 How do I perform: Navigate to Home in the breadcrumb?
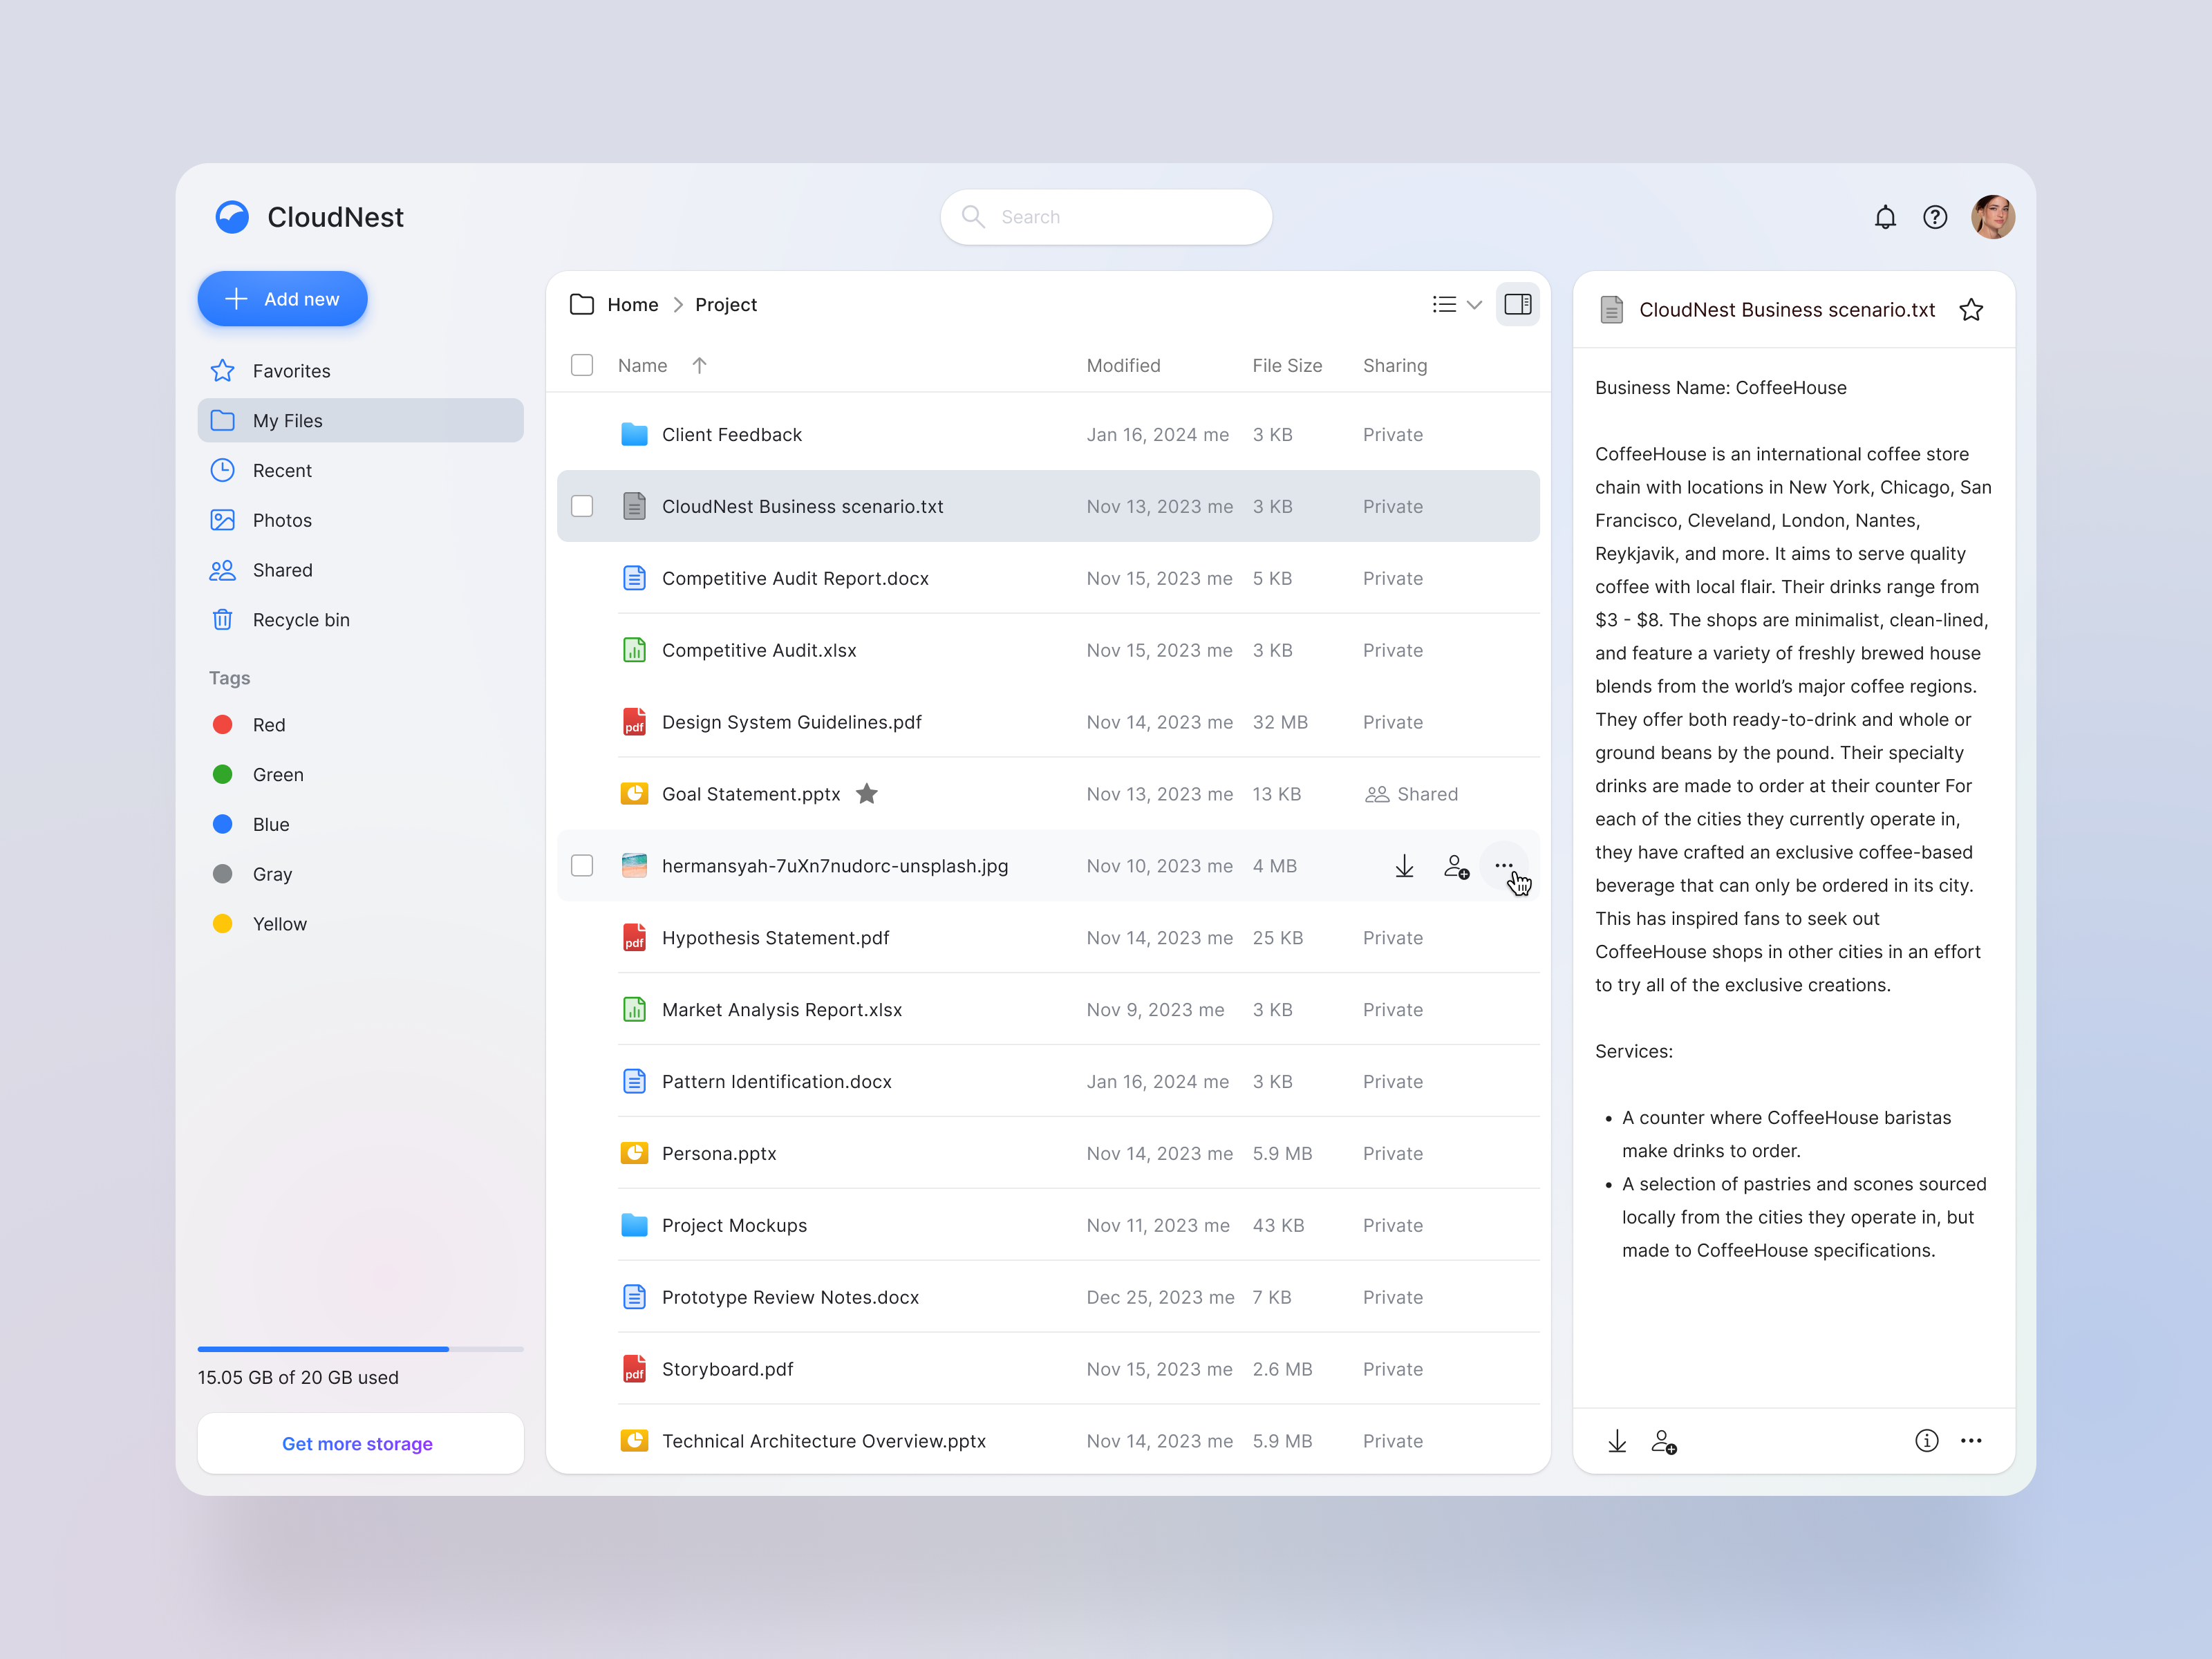(x=633, y=304)
